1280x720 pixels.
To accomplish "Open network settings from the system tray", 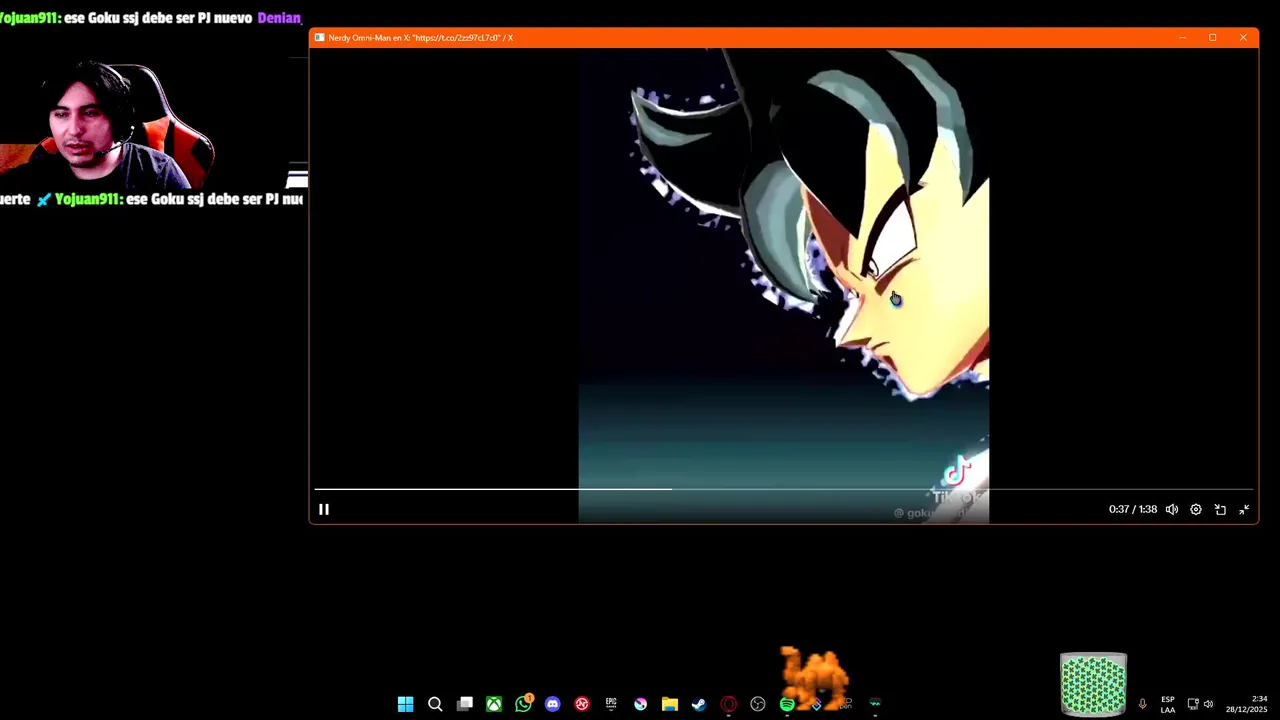I will point(1193,704).
